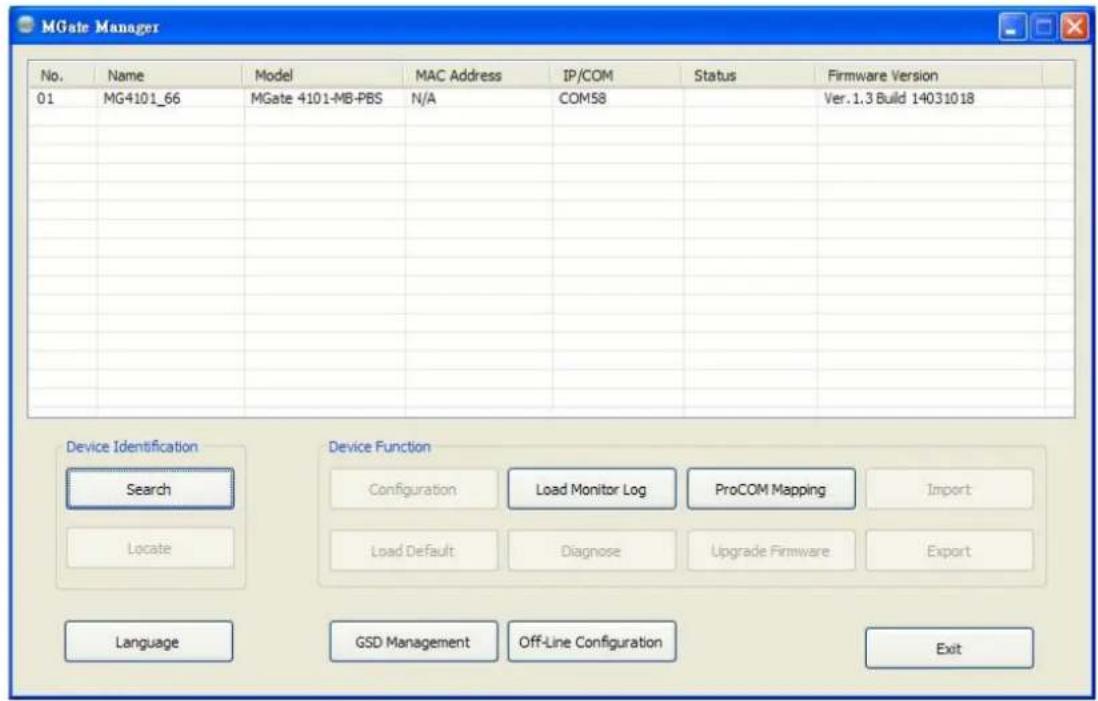Viewport: 1098px width, 701px height.
Task: Open Load Monitor Log
Action: [592, 489]
